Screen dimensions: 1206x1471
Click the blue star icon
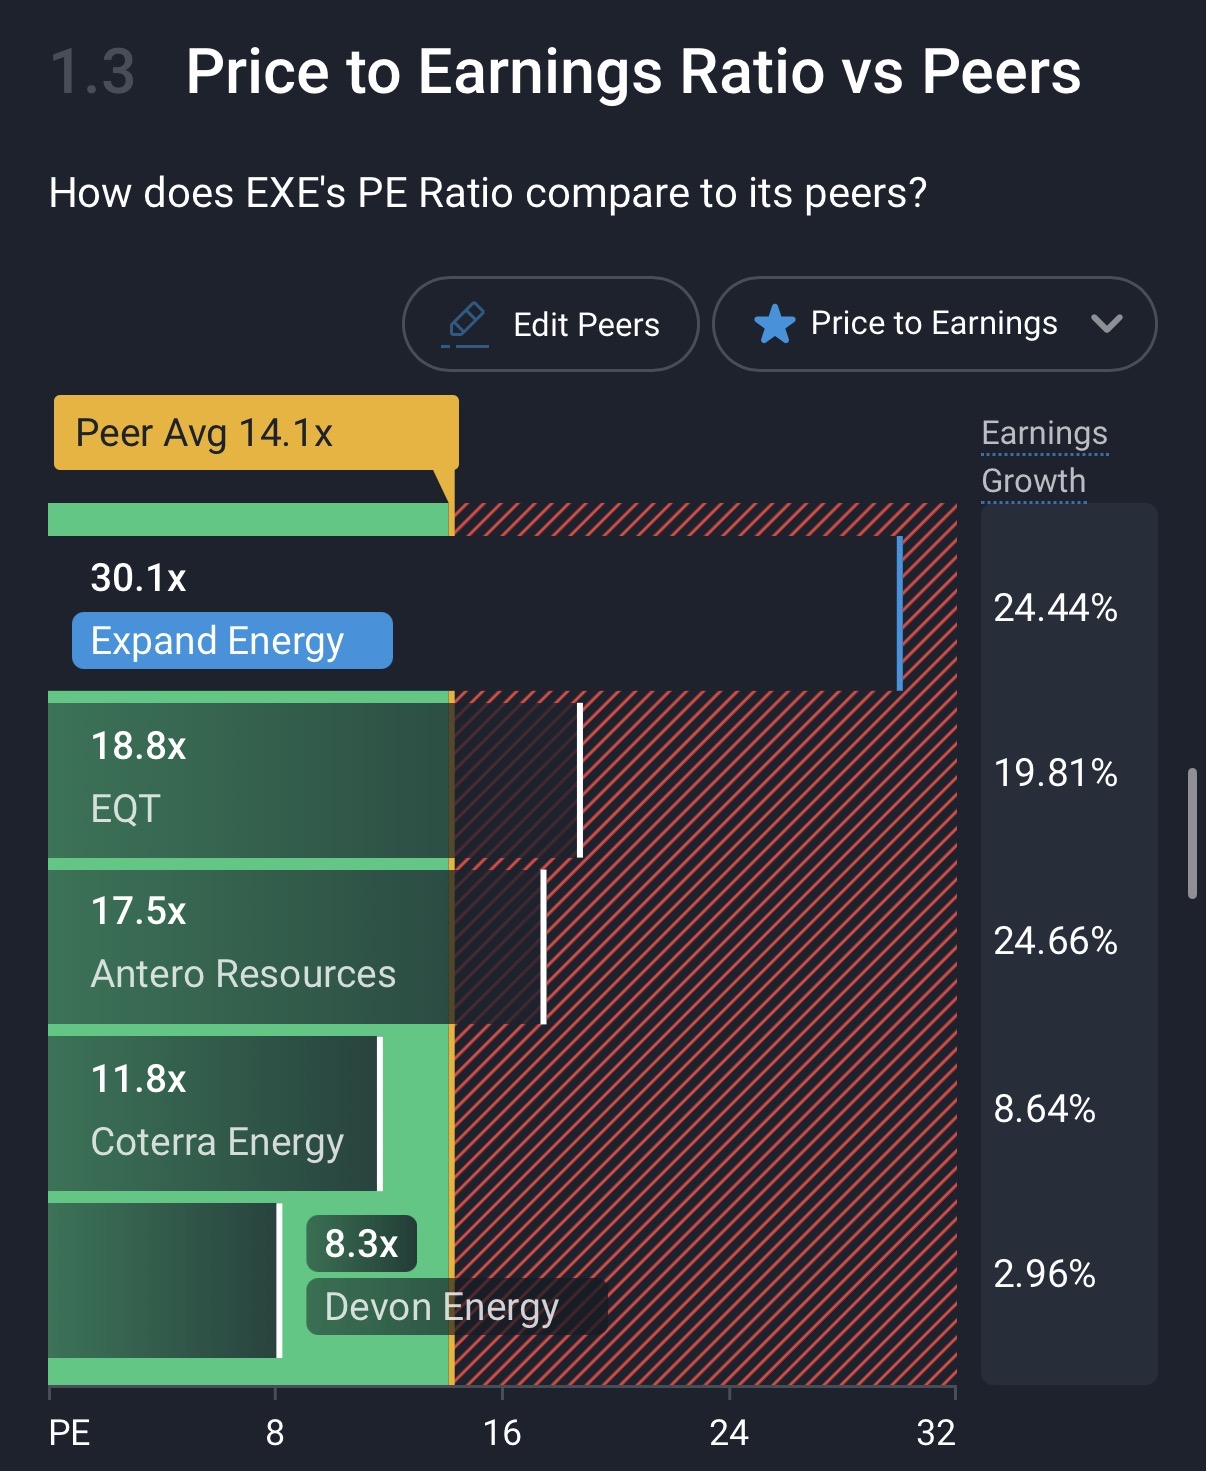click(x=774, y=324)
